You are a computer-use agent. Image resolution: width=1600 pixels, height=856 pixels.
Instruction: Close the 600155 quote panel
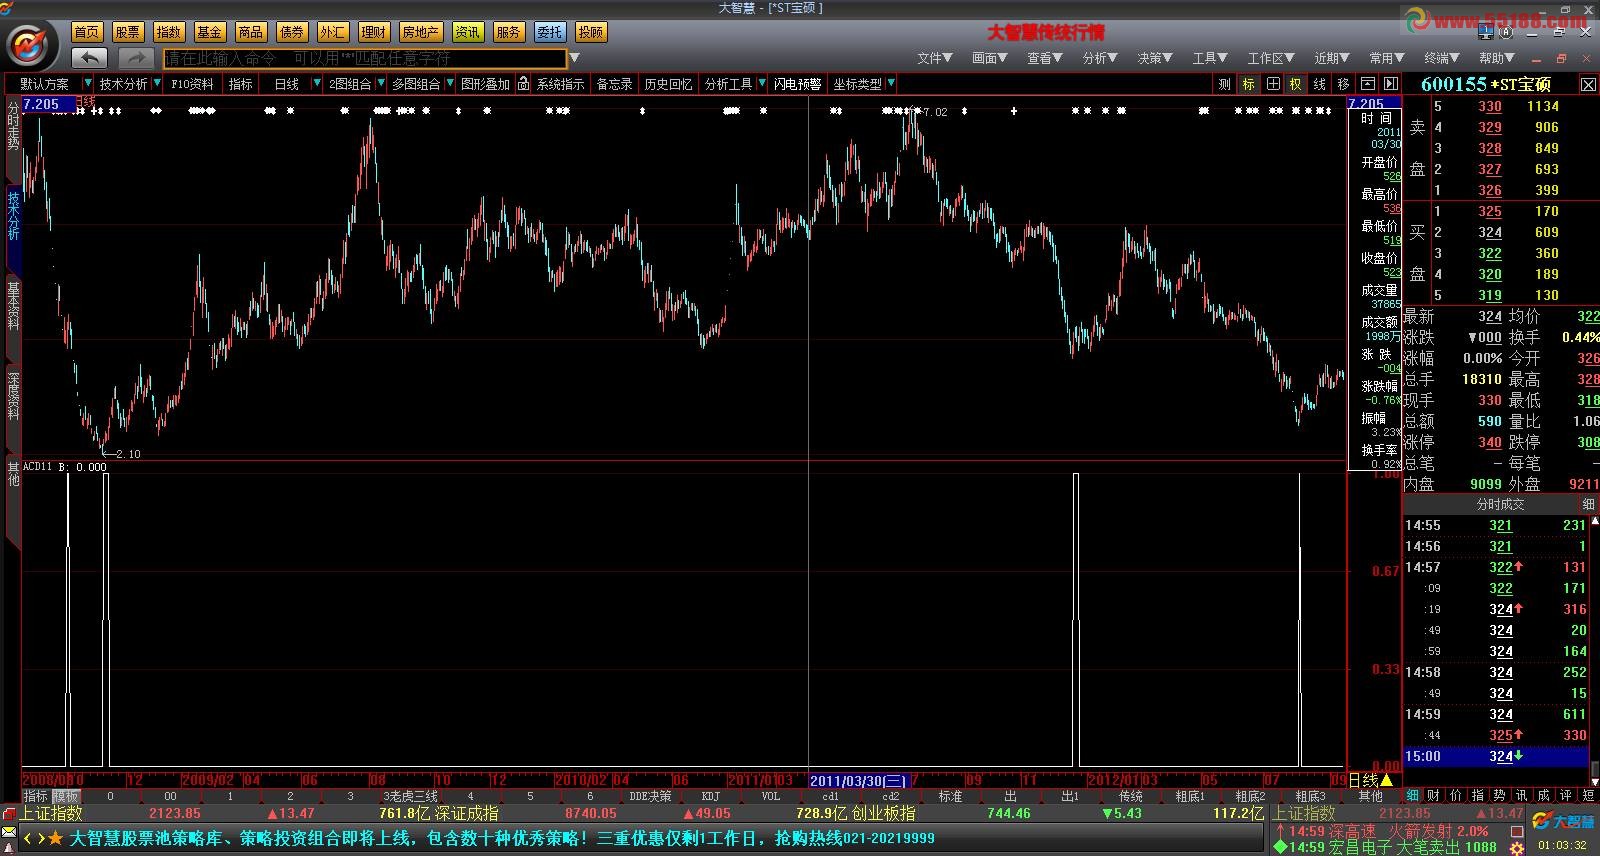1588,85
